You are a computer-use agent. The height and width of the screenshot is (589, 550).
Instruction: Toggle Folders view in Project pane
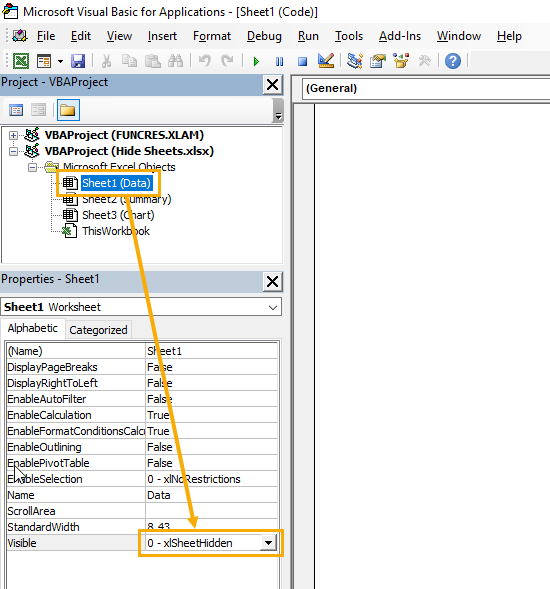pyautogui.click(x=68, y=110)
